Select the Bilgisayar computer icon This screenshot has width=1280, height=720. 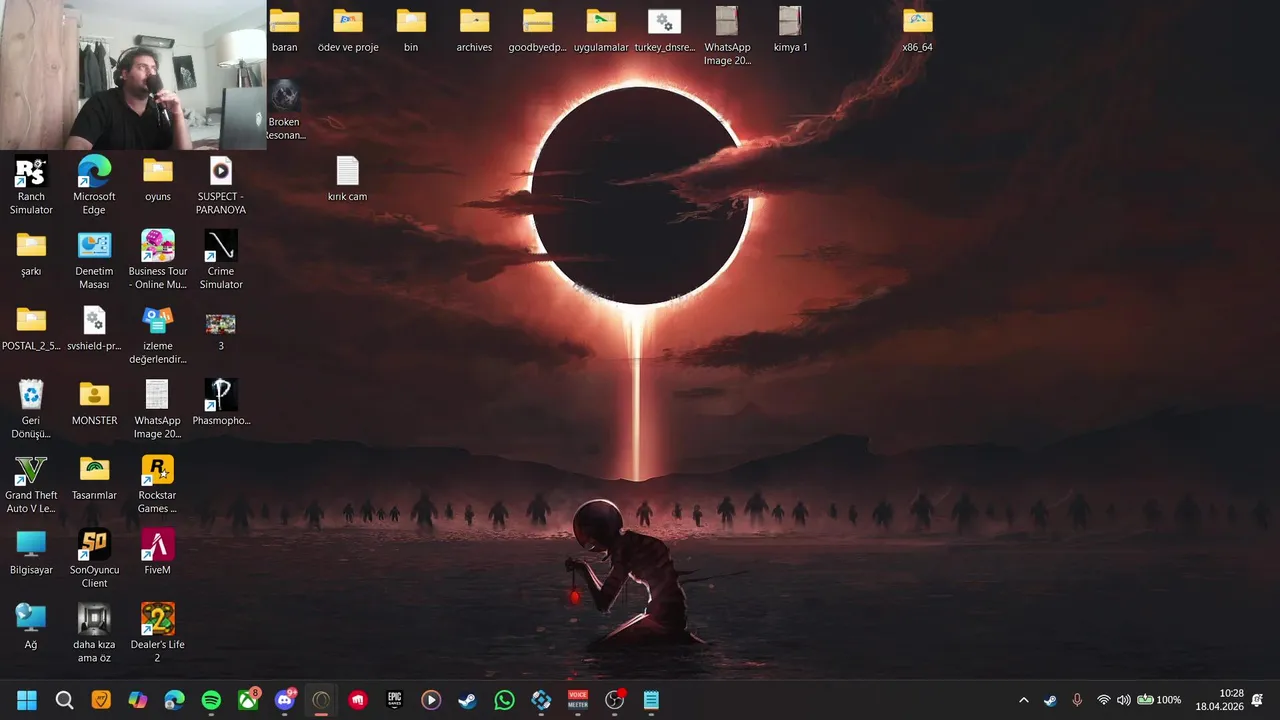[x=31, y=552]
